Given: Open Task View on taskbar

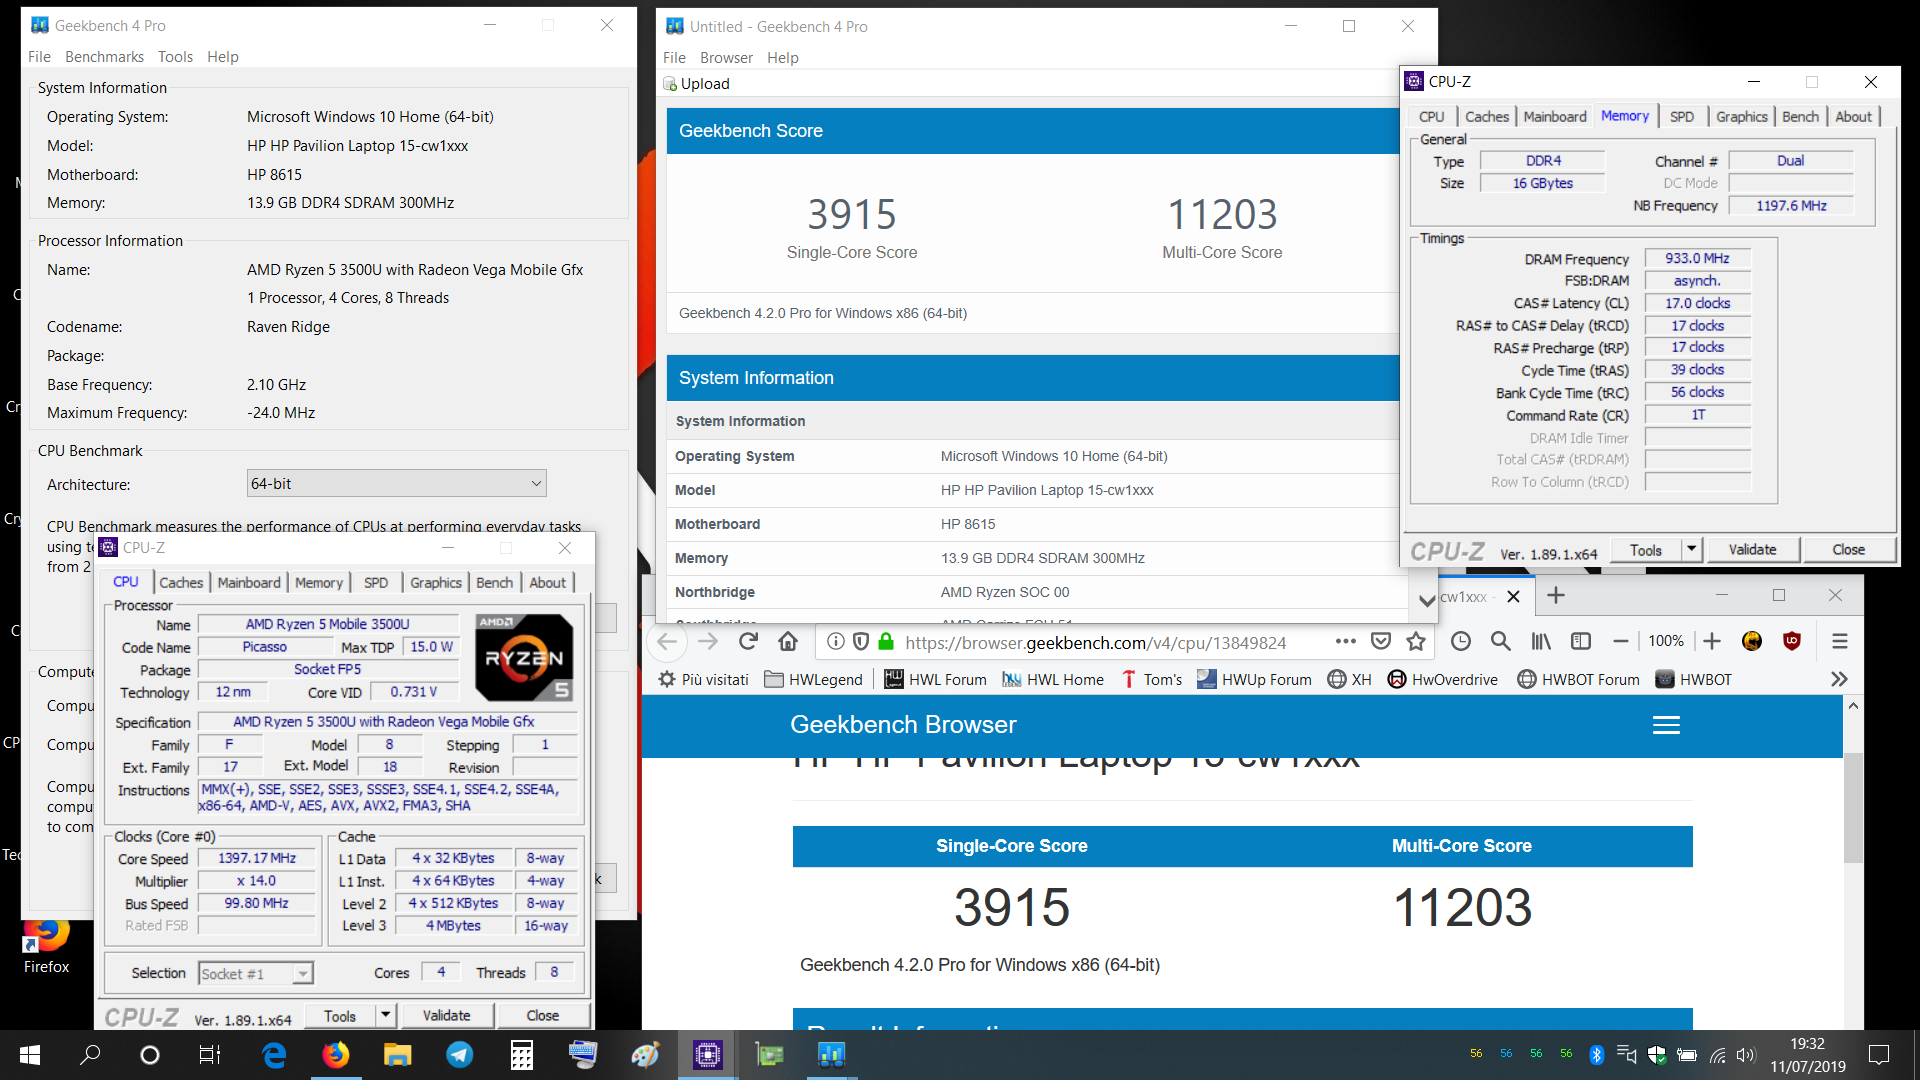Looking at the screenshot, I should (209, 1055).
